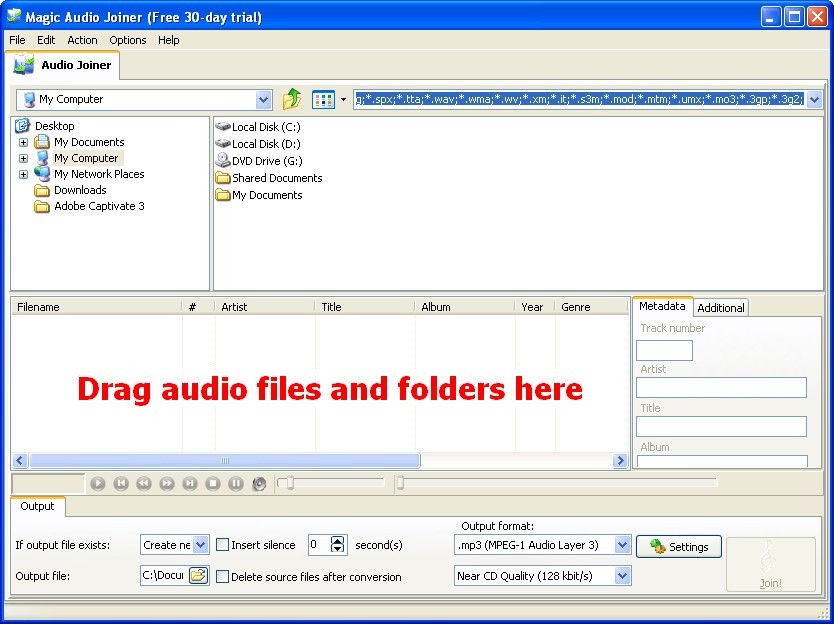Viewport: 834px width, 624px height.
Task: Open the Output format dropdown
Action: 622,545
